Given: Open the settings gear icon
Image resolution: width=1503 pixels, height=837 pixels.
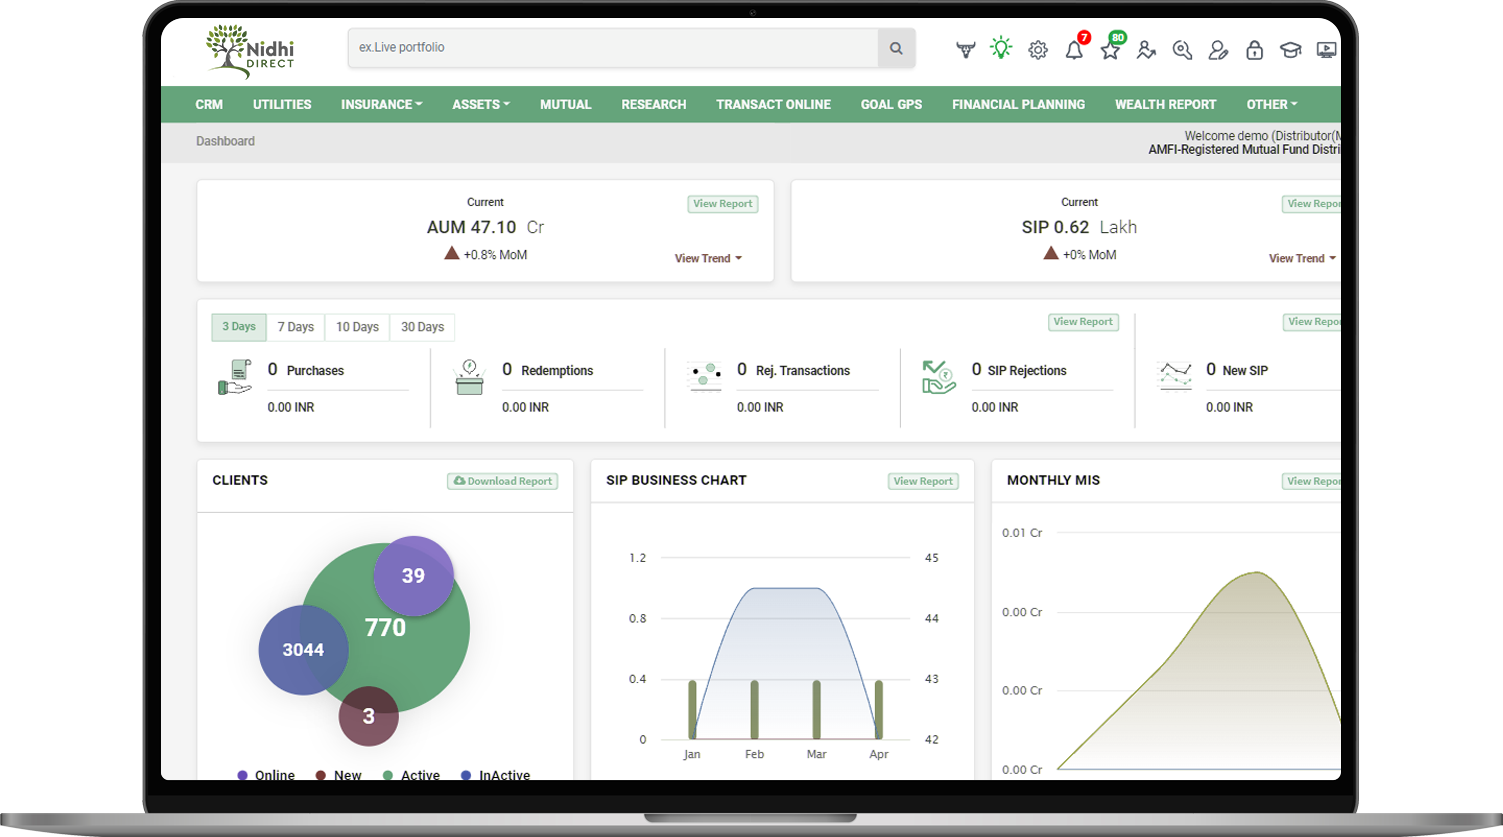Looking at the screenshot, I should [1038, 50].
